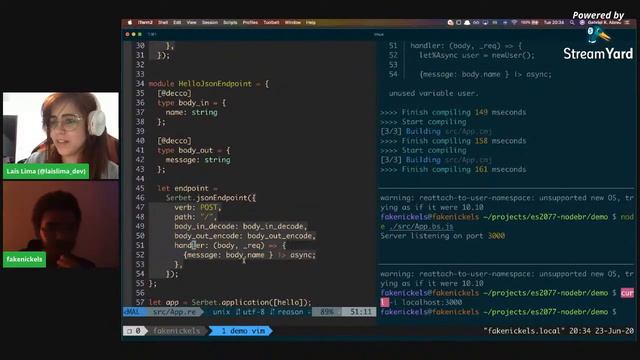The image size is (640, 360).
Task: Open the Window menu
Action: click(293, 22)
